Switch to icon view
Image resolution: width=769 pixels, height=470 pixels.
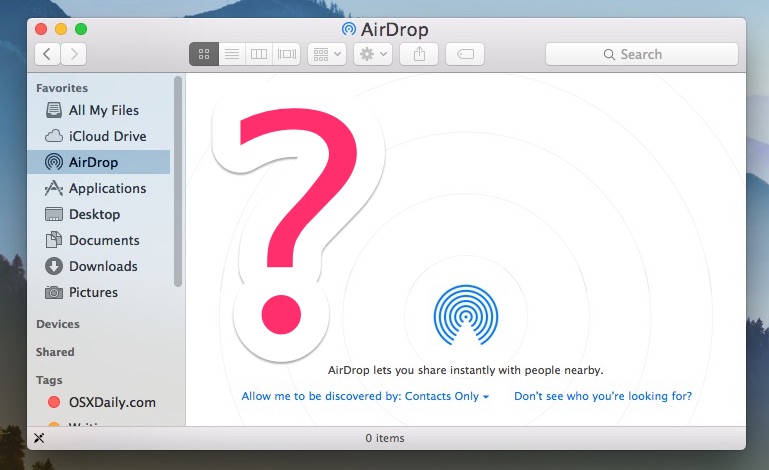coord(204,54)
